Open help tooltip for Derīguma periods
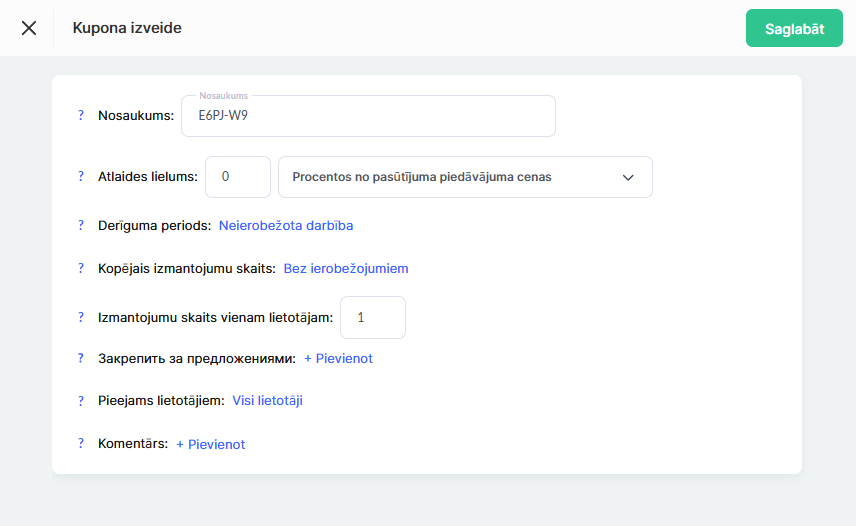 81,225
